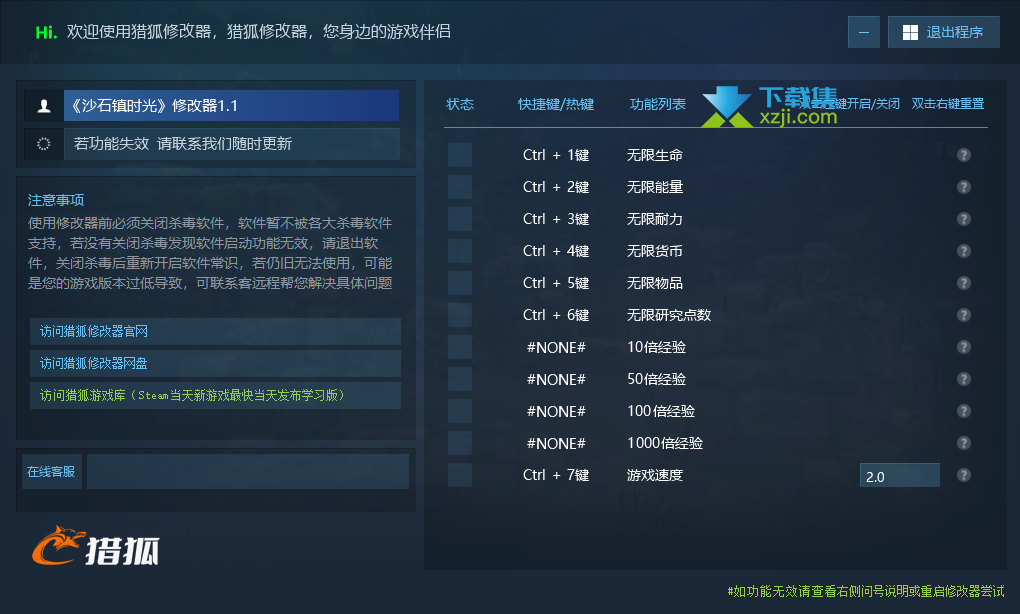
Task: Click the Ctrl + 2键 hotkey text
Action: [556, 187]
